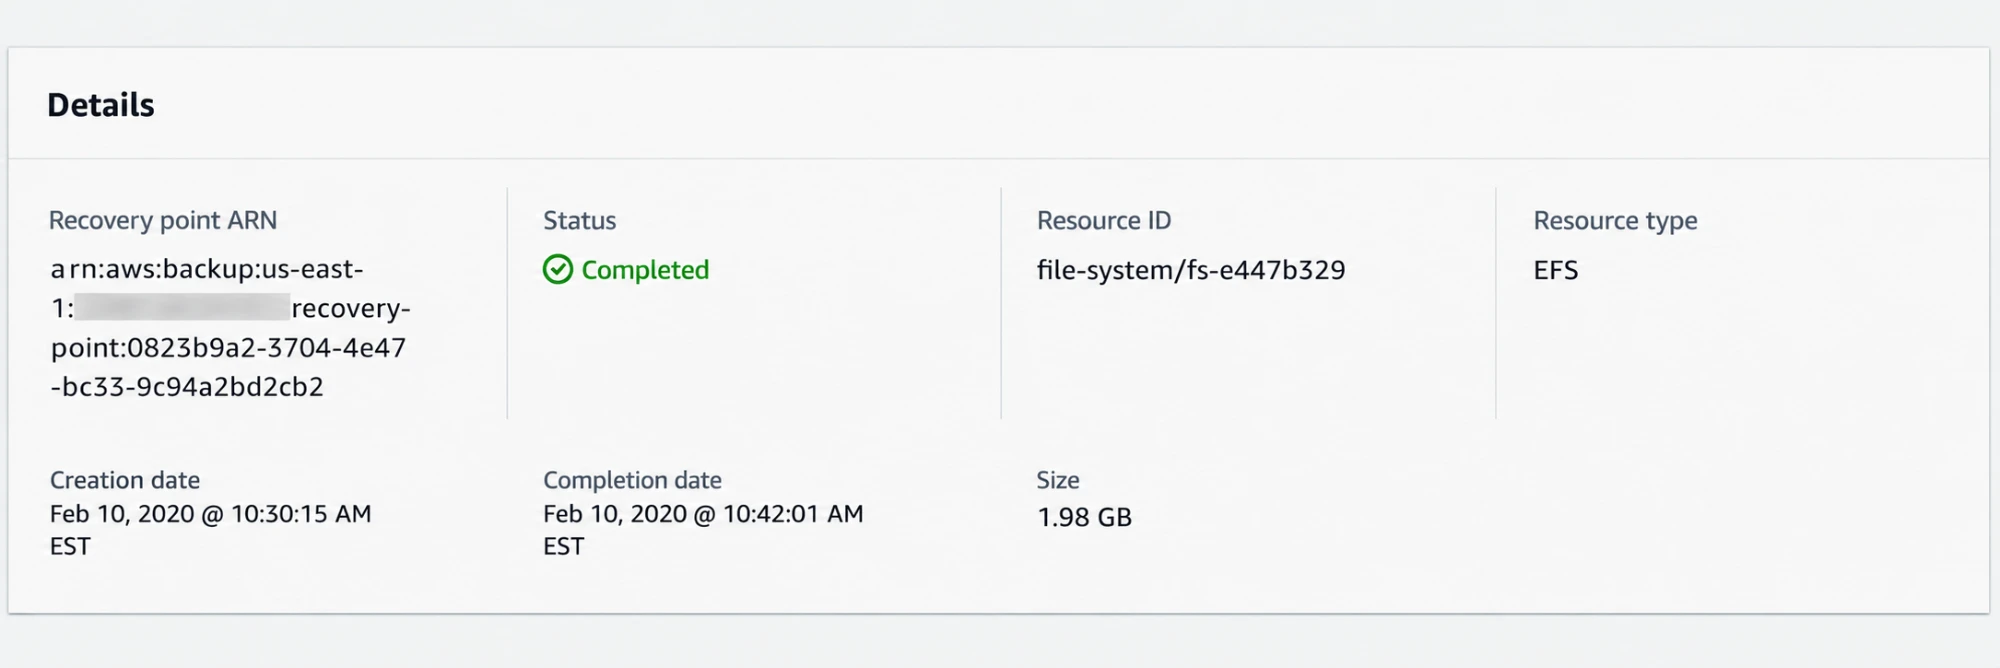Select the Completion date label
This screenshot has height=668, width=2000.
[x=632, y=480]
